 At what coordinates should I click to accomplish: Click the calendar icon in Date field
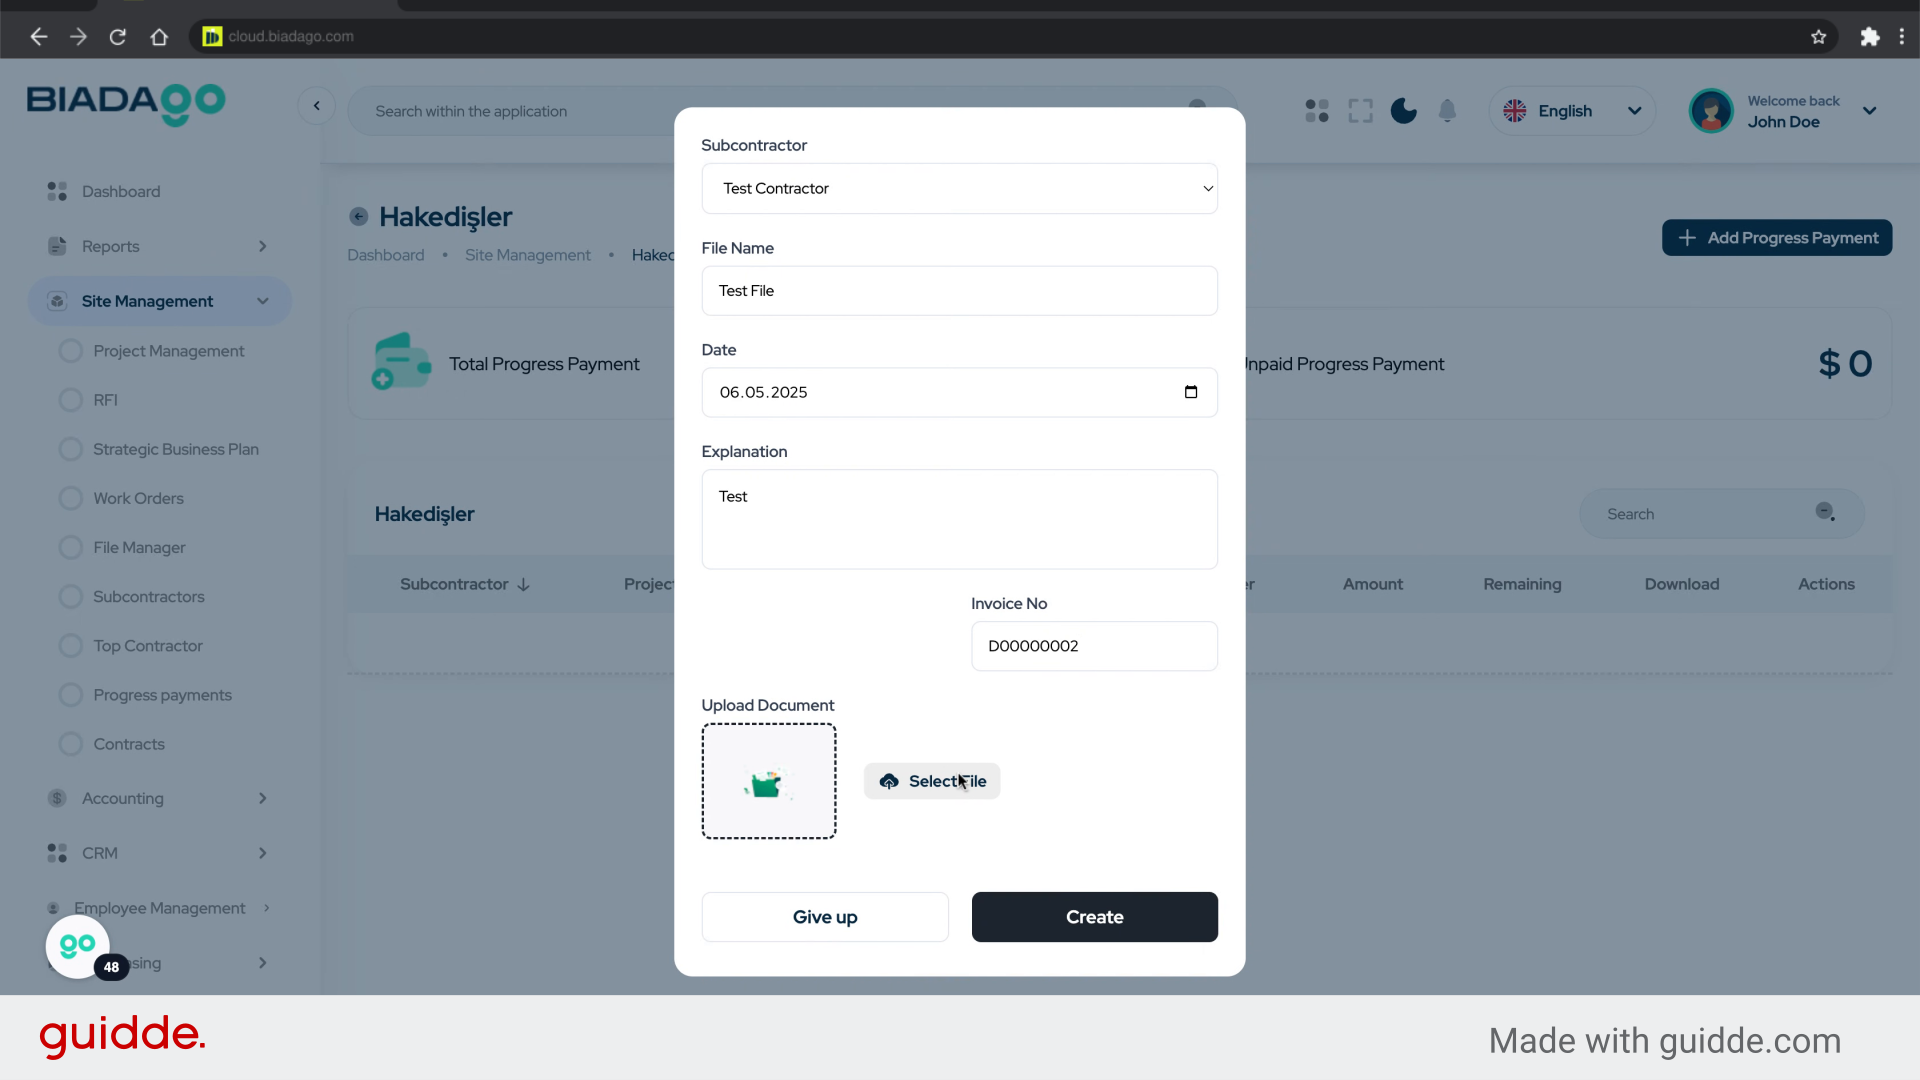(x=1190, y=392)
